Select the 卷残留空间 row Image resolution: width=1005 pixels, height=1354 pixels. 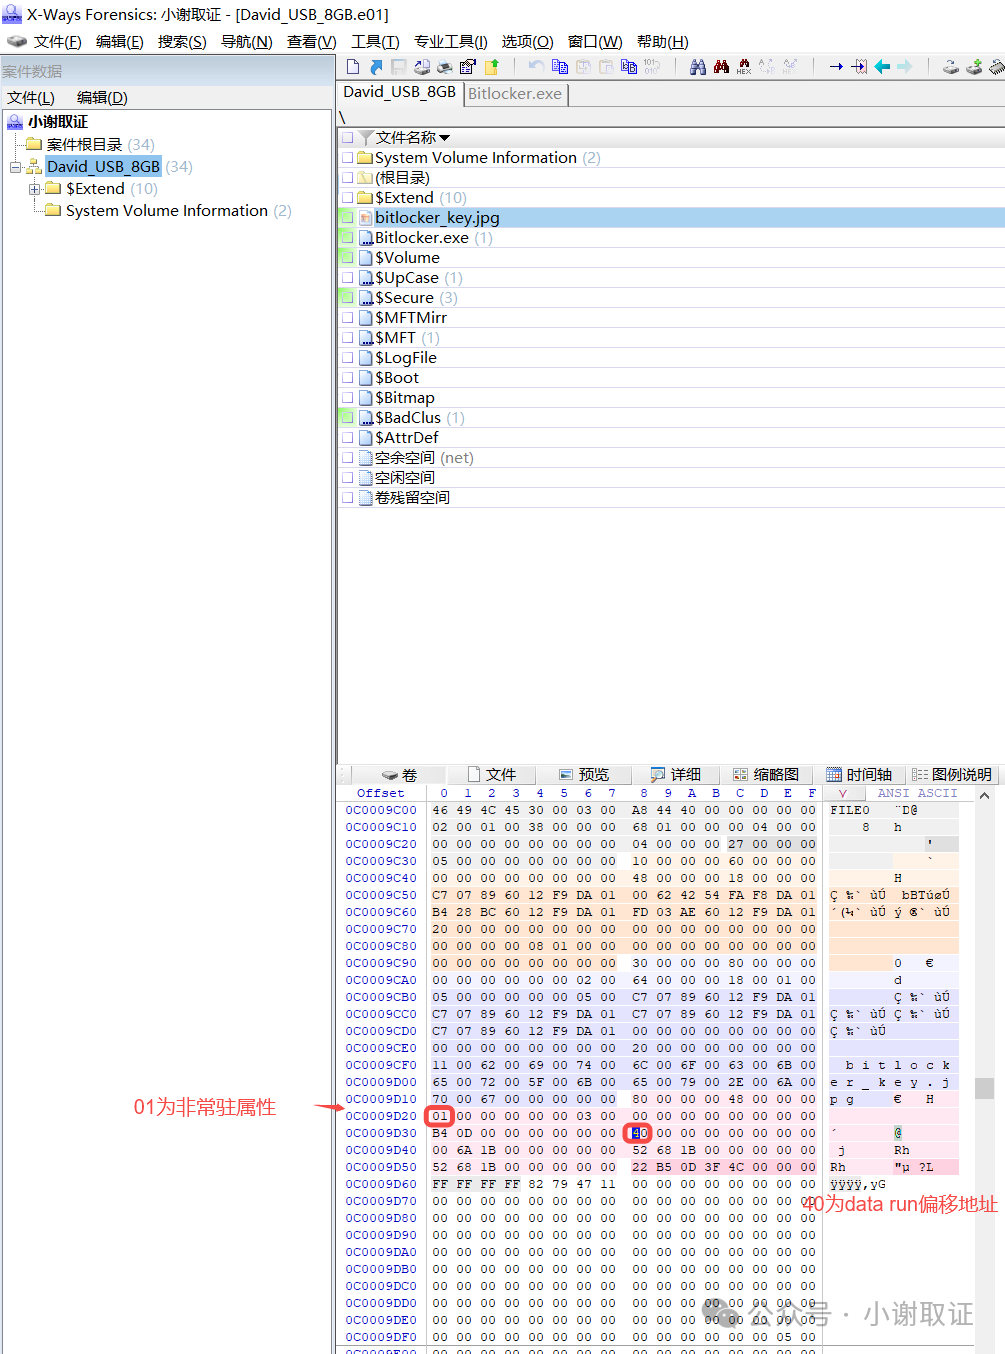[671, 497]
